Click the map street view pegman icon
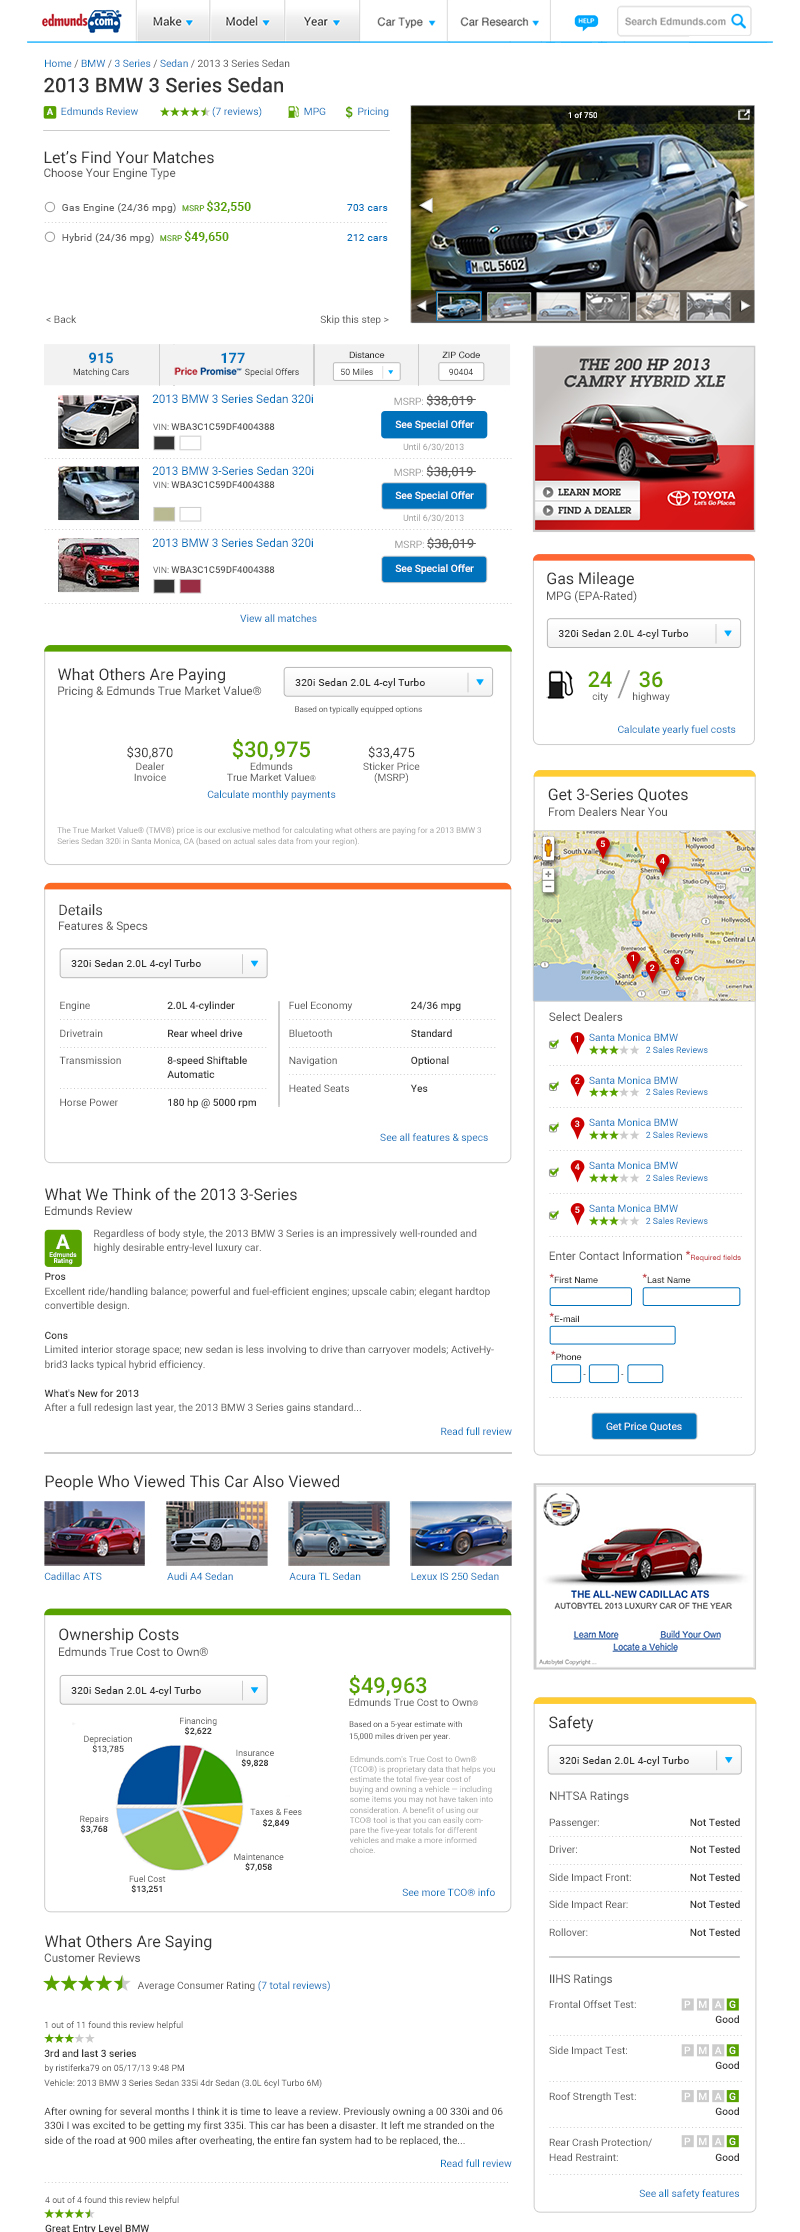Image resolution: width=800 pixels, height=2232 pixels. click(548, 849)
